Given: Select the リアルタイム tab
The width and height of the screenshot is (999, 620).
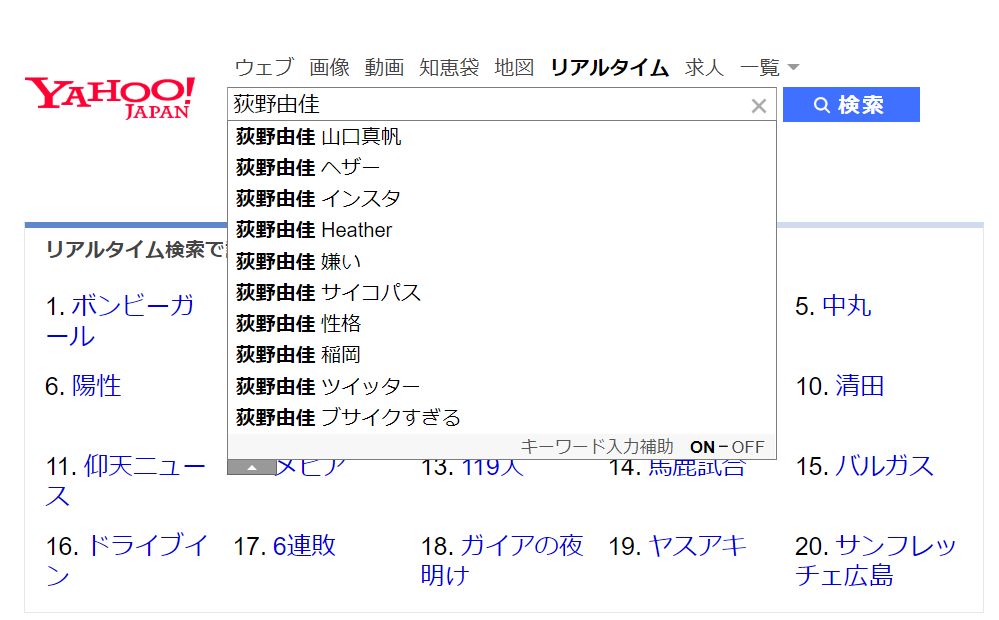Looking at the screenshot, I should [610, 67].
